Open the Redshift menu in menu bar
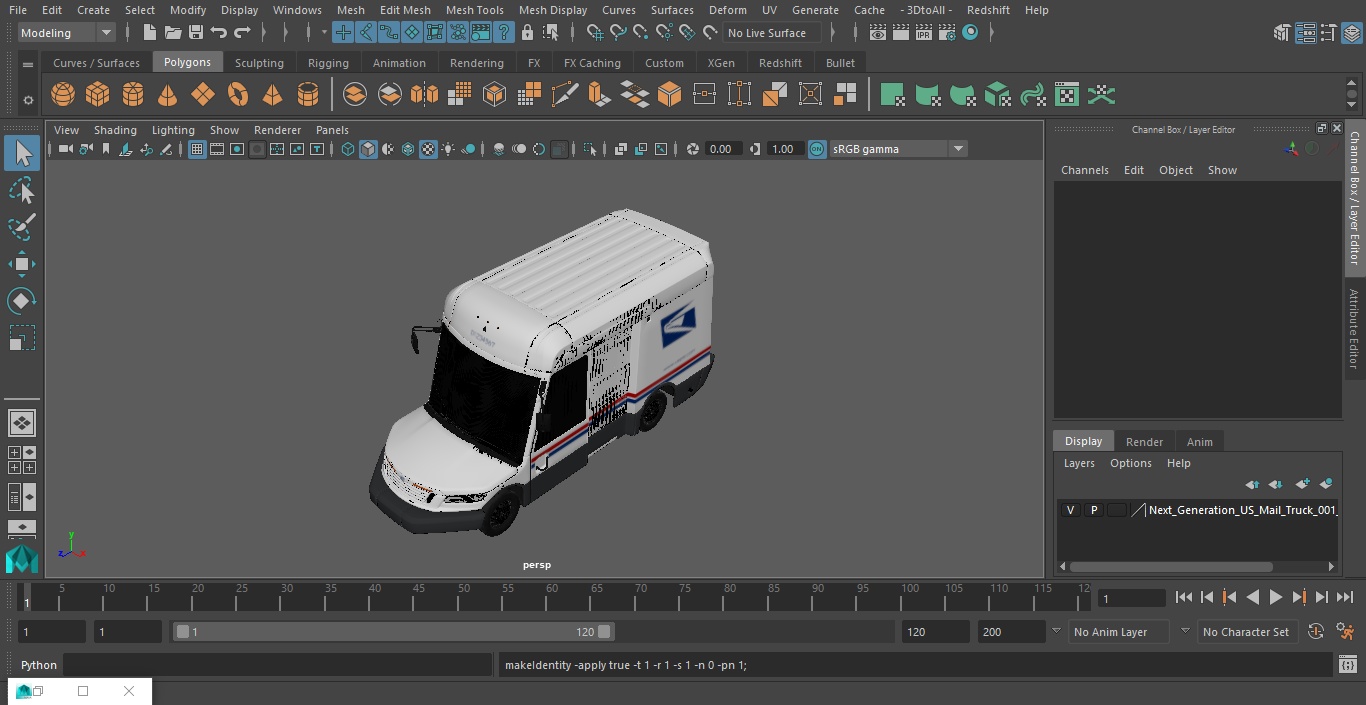The height and width of the screenshot is (705, 1366). [x=988, y=10]
